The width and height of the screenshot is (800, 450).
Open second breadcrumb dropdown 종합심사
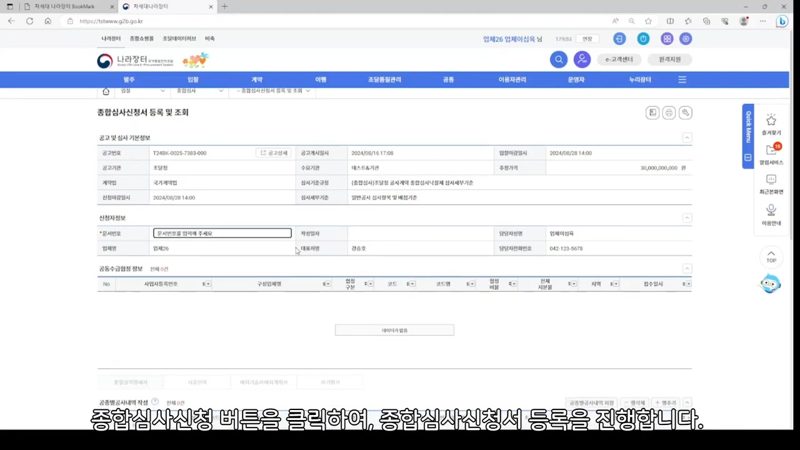199,91
